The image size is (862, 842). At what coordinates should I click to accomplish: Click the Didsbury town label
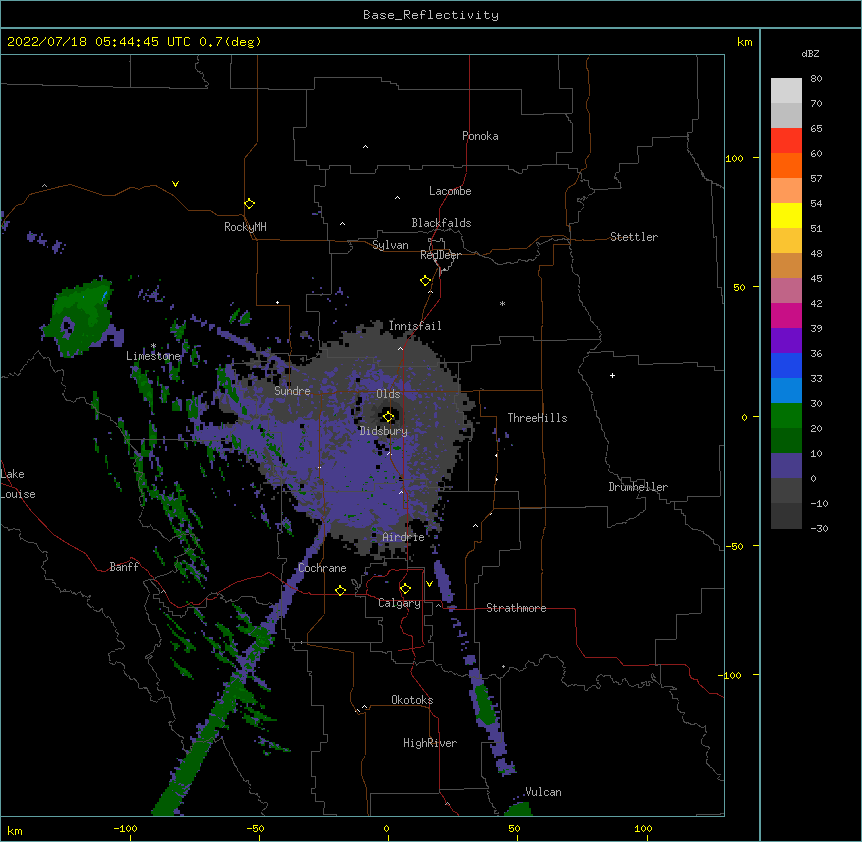click(384, 431)
